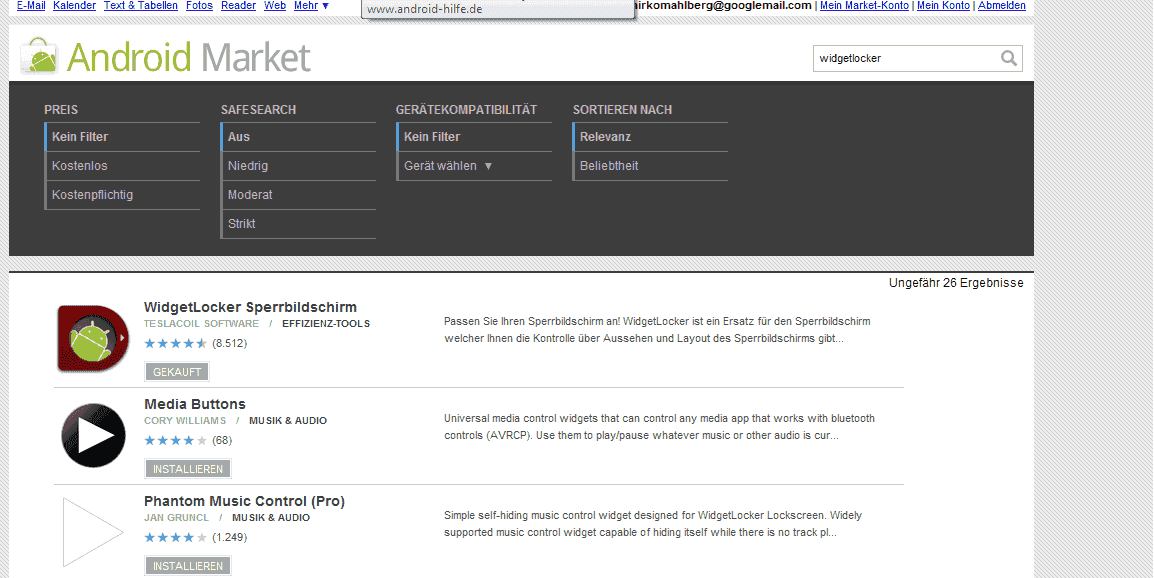1154x578 pixels.
Task: Open developer Cory Williams
Action: coord(185,421)
